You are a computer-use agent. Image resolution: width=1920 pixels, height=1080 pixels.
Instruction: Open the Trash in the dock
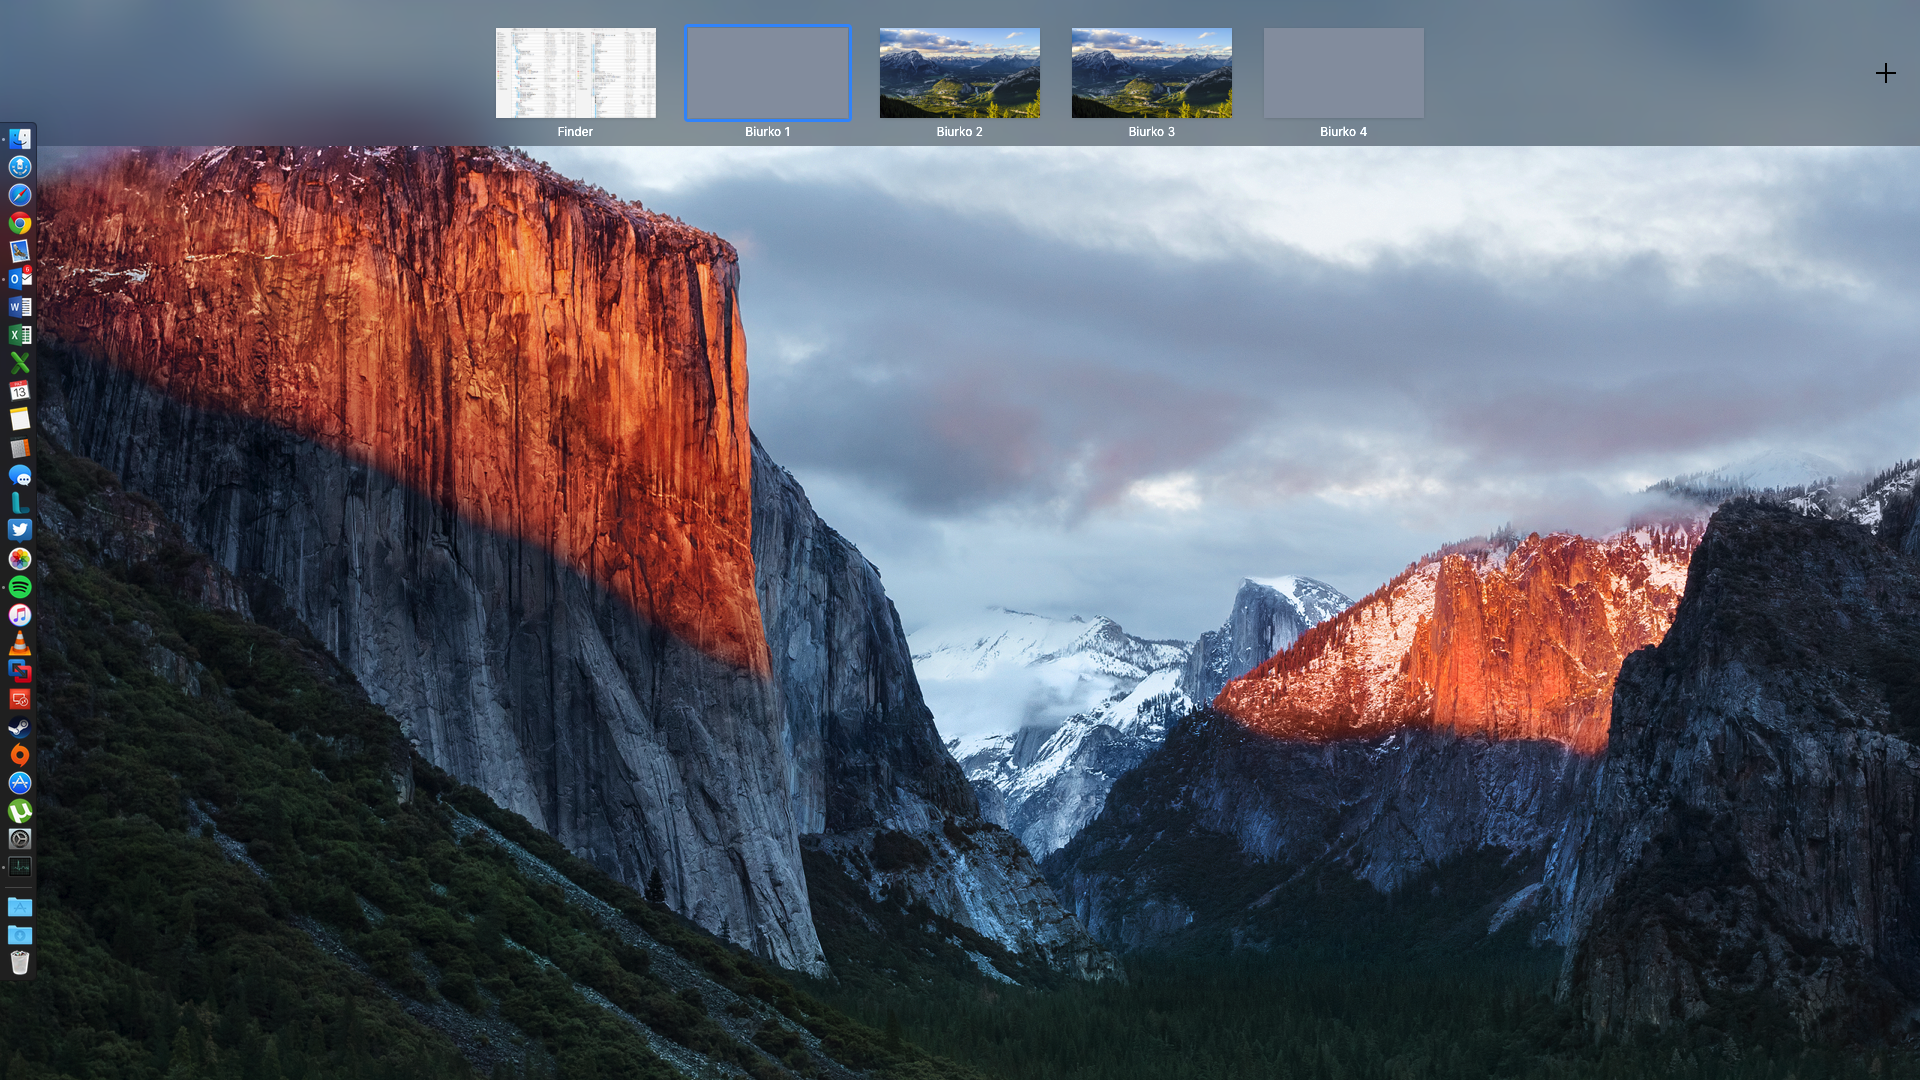(x=20, y=963)
